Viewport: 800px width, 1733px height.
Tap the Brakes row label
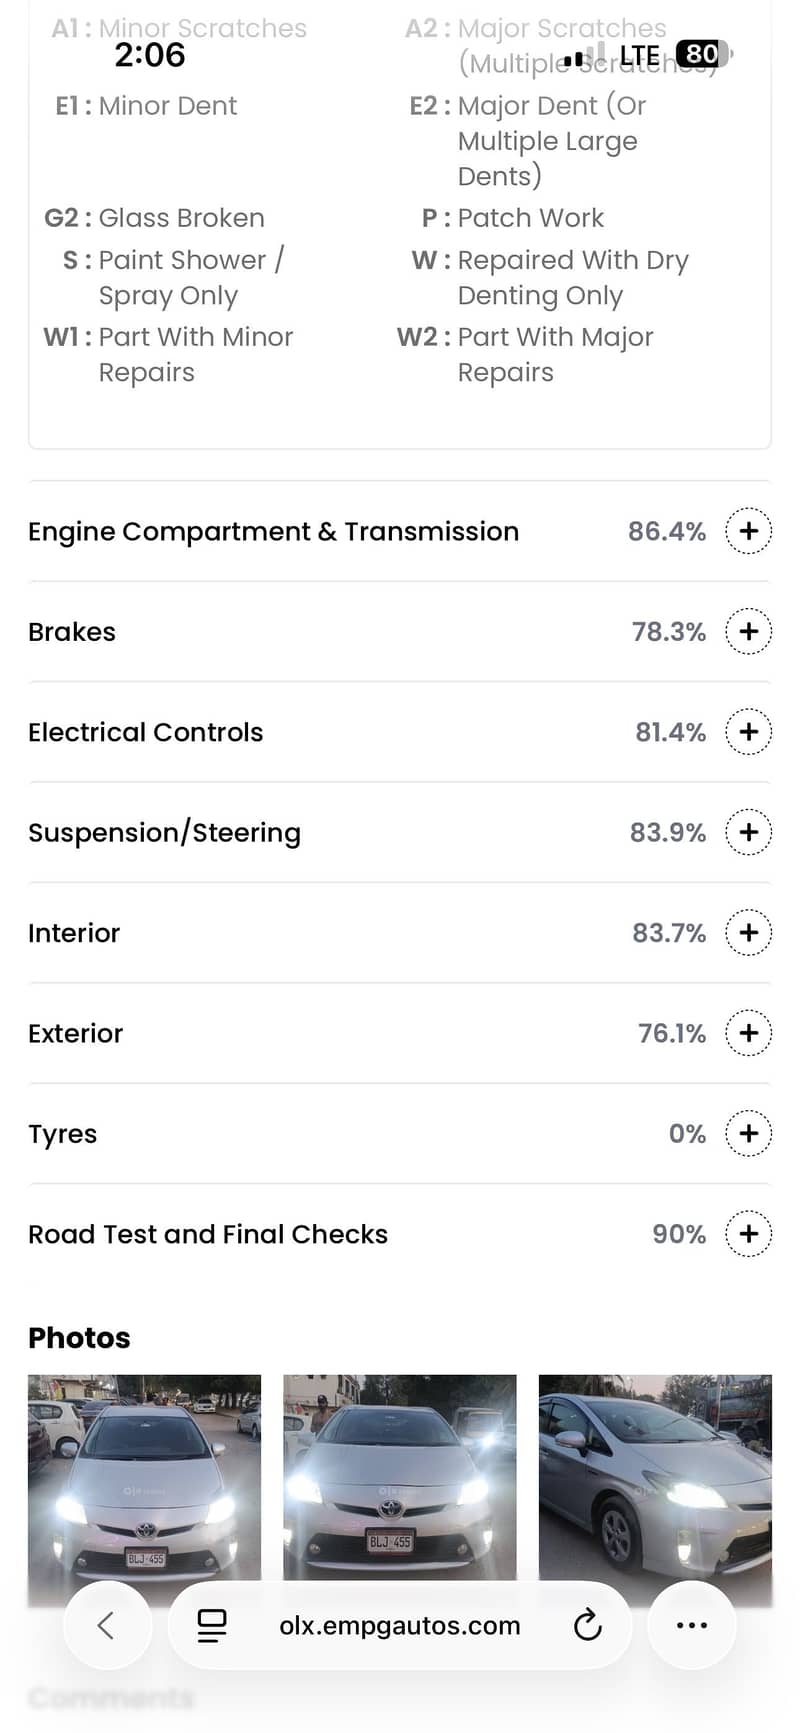[x=72, y=632]
